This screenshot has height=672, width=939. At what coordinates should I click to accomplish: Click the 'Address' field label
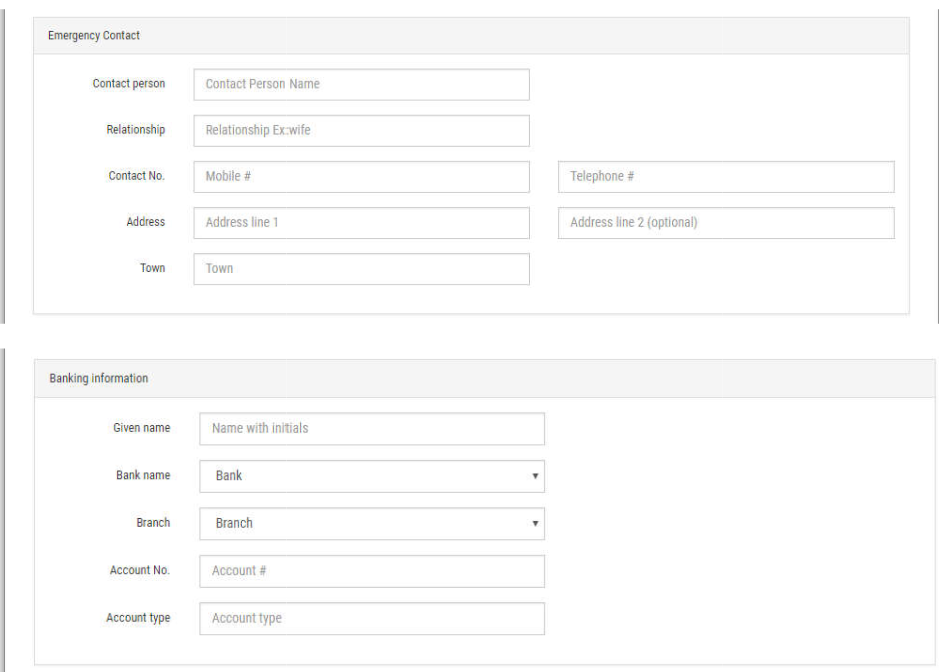pyautogui.click(x=146, y=222)
